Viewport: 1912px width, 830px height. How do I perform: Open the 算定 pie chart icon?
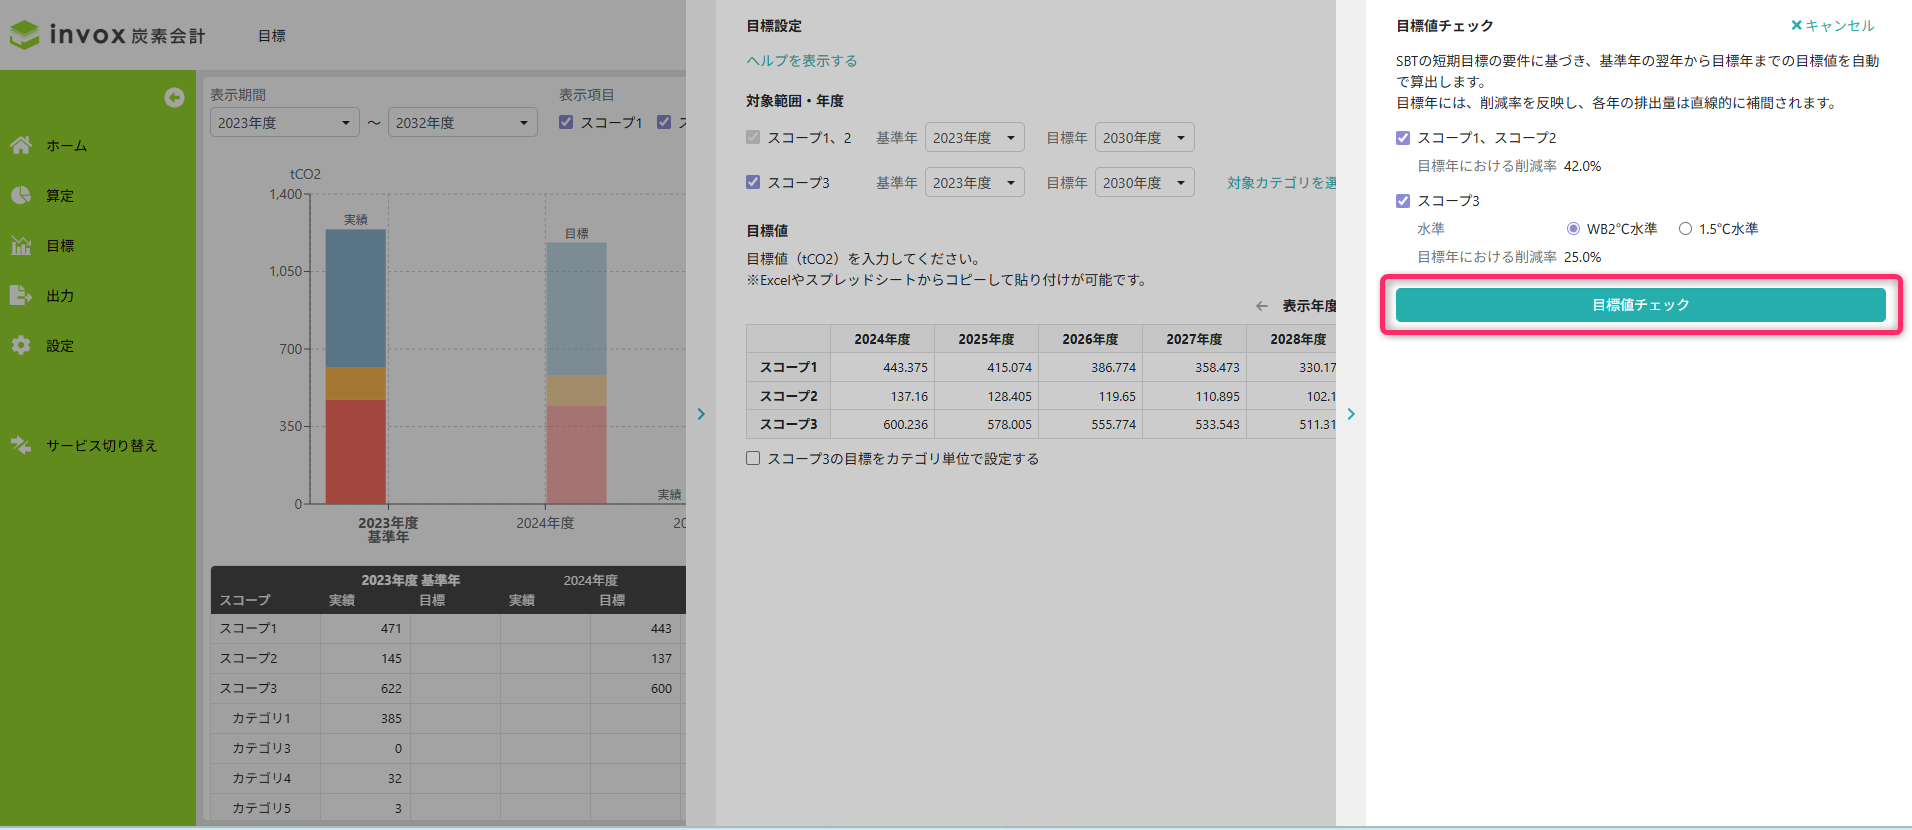[x=21, y=195]
